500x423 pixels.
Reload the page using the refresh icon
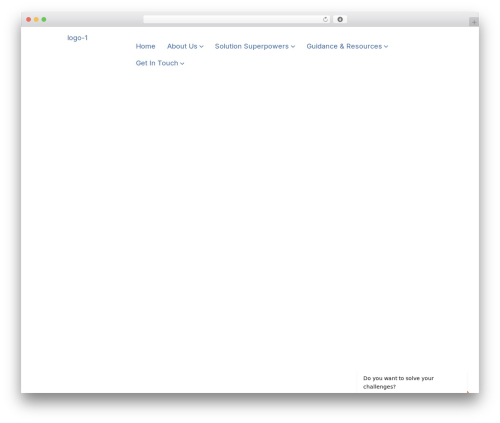[325, 19]
